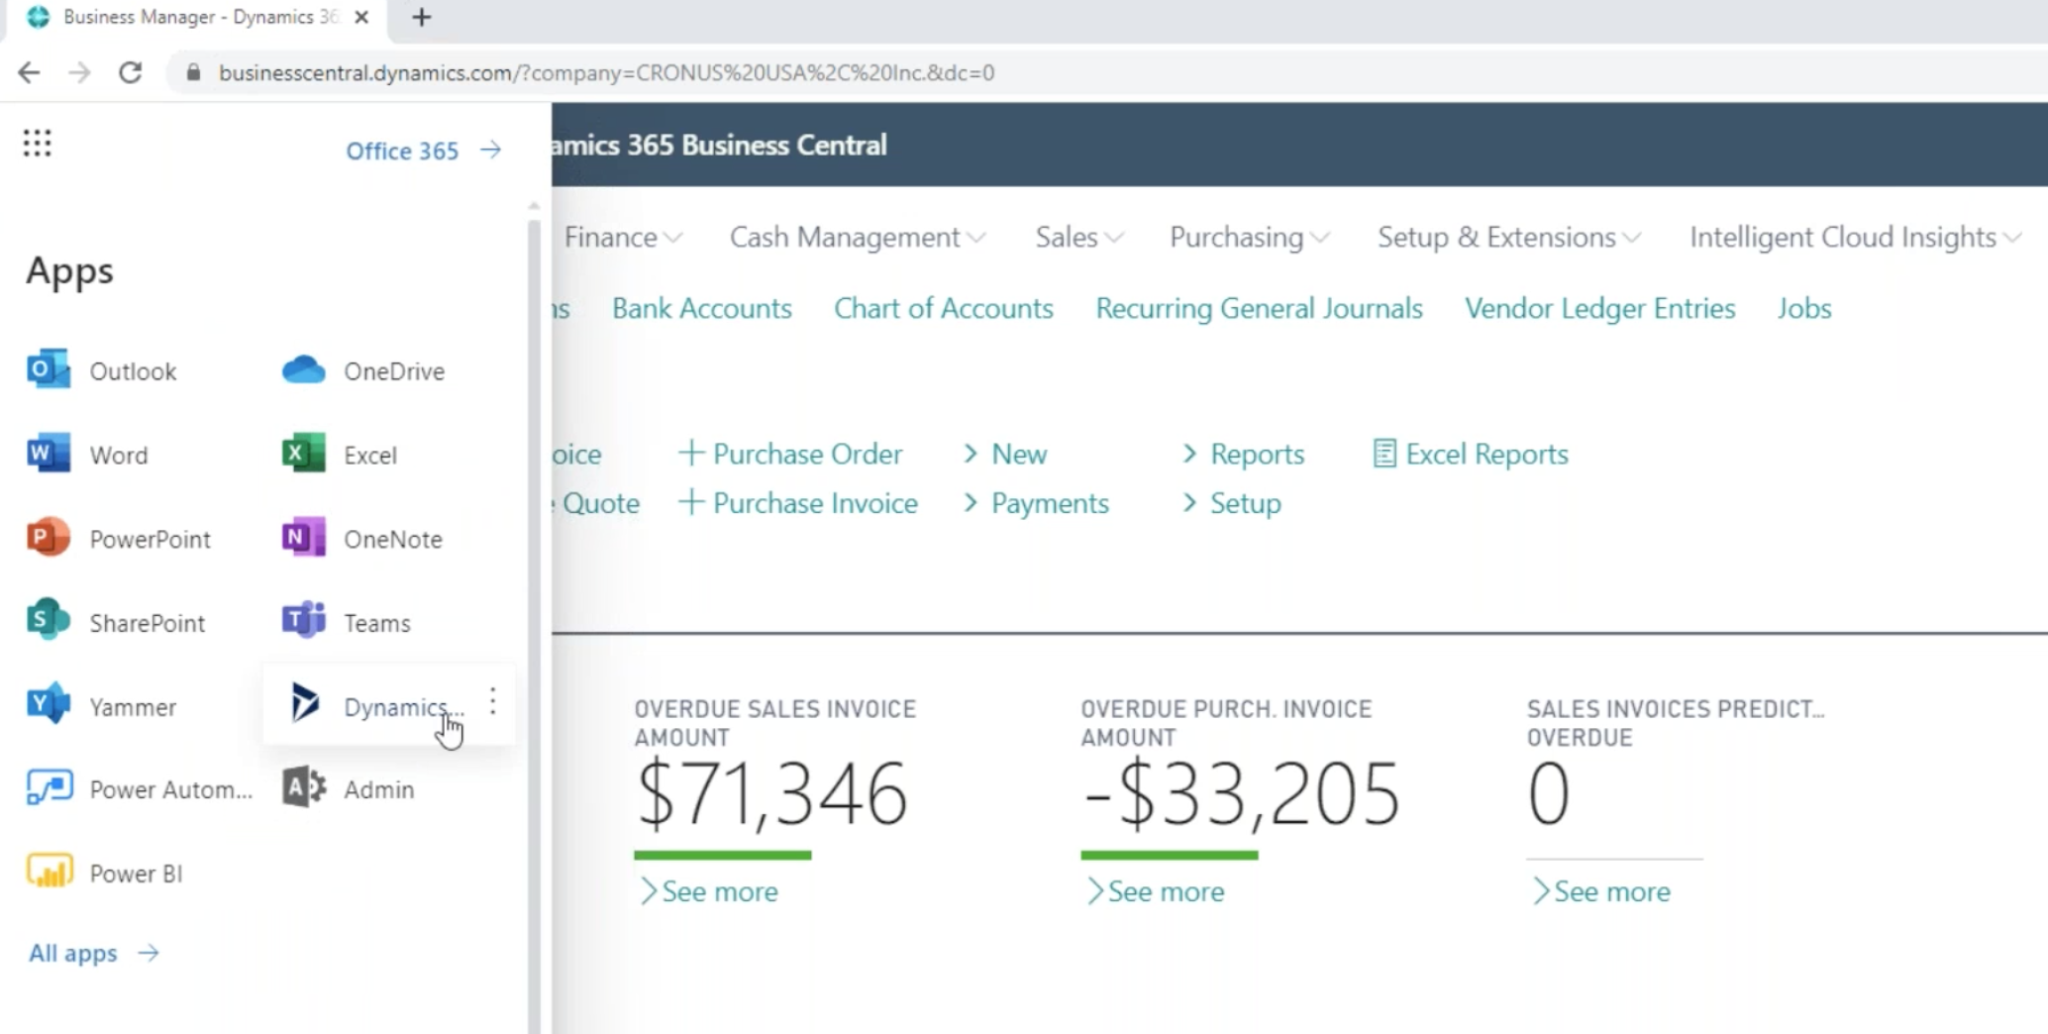Expand the Cash Management menu

click(x=857, y=237)
